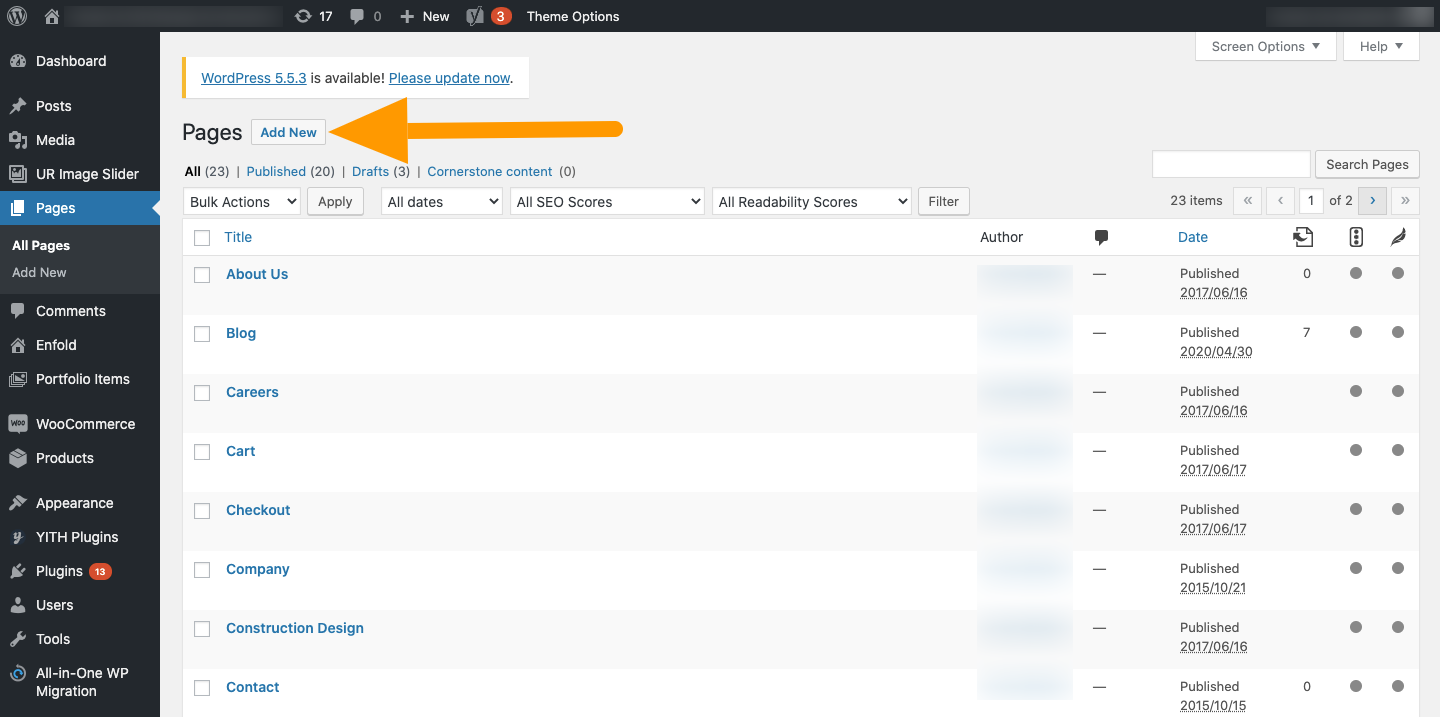The image size is (1440, 717).
Task: Open Tools in sidebar
Action: click(80, 639)
